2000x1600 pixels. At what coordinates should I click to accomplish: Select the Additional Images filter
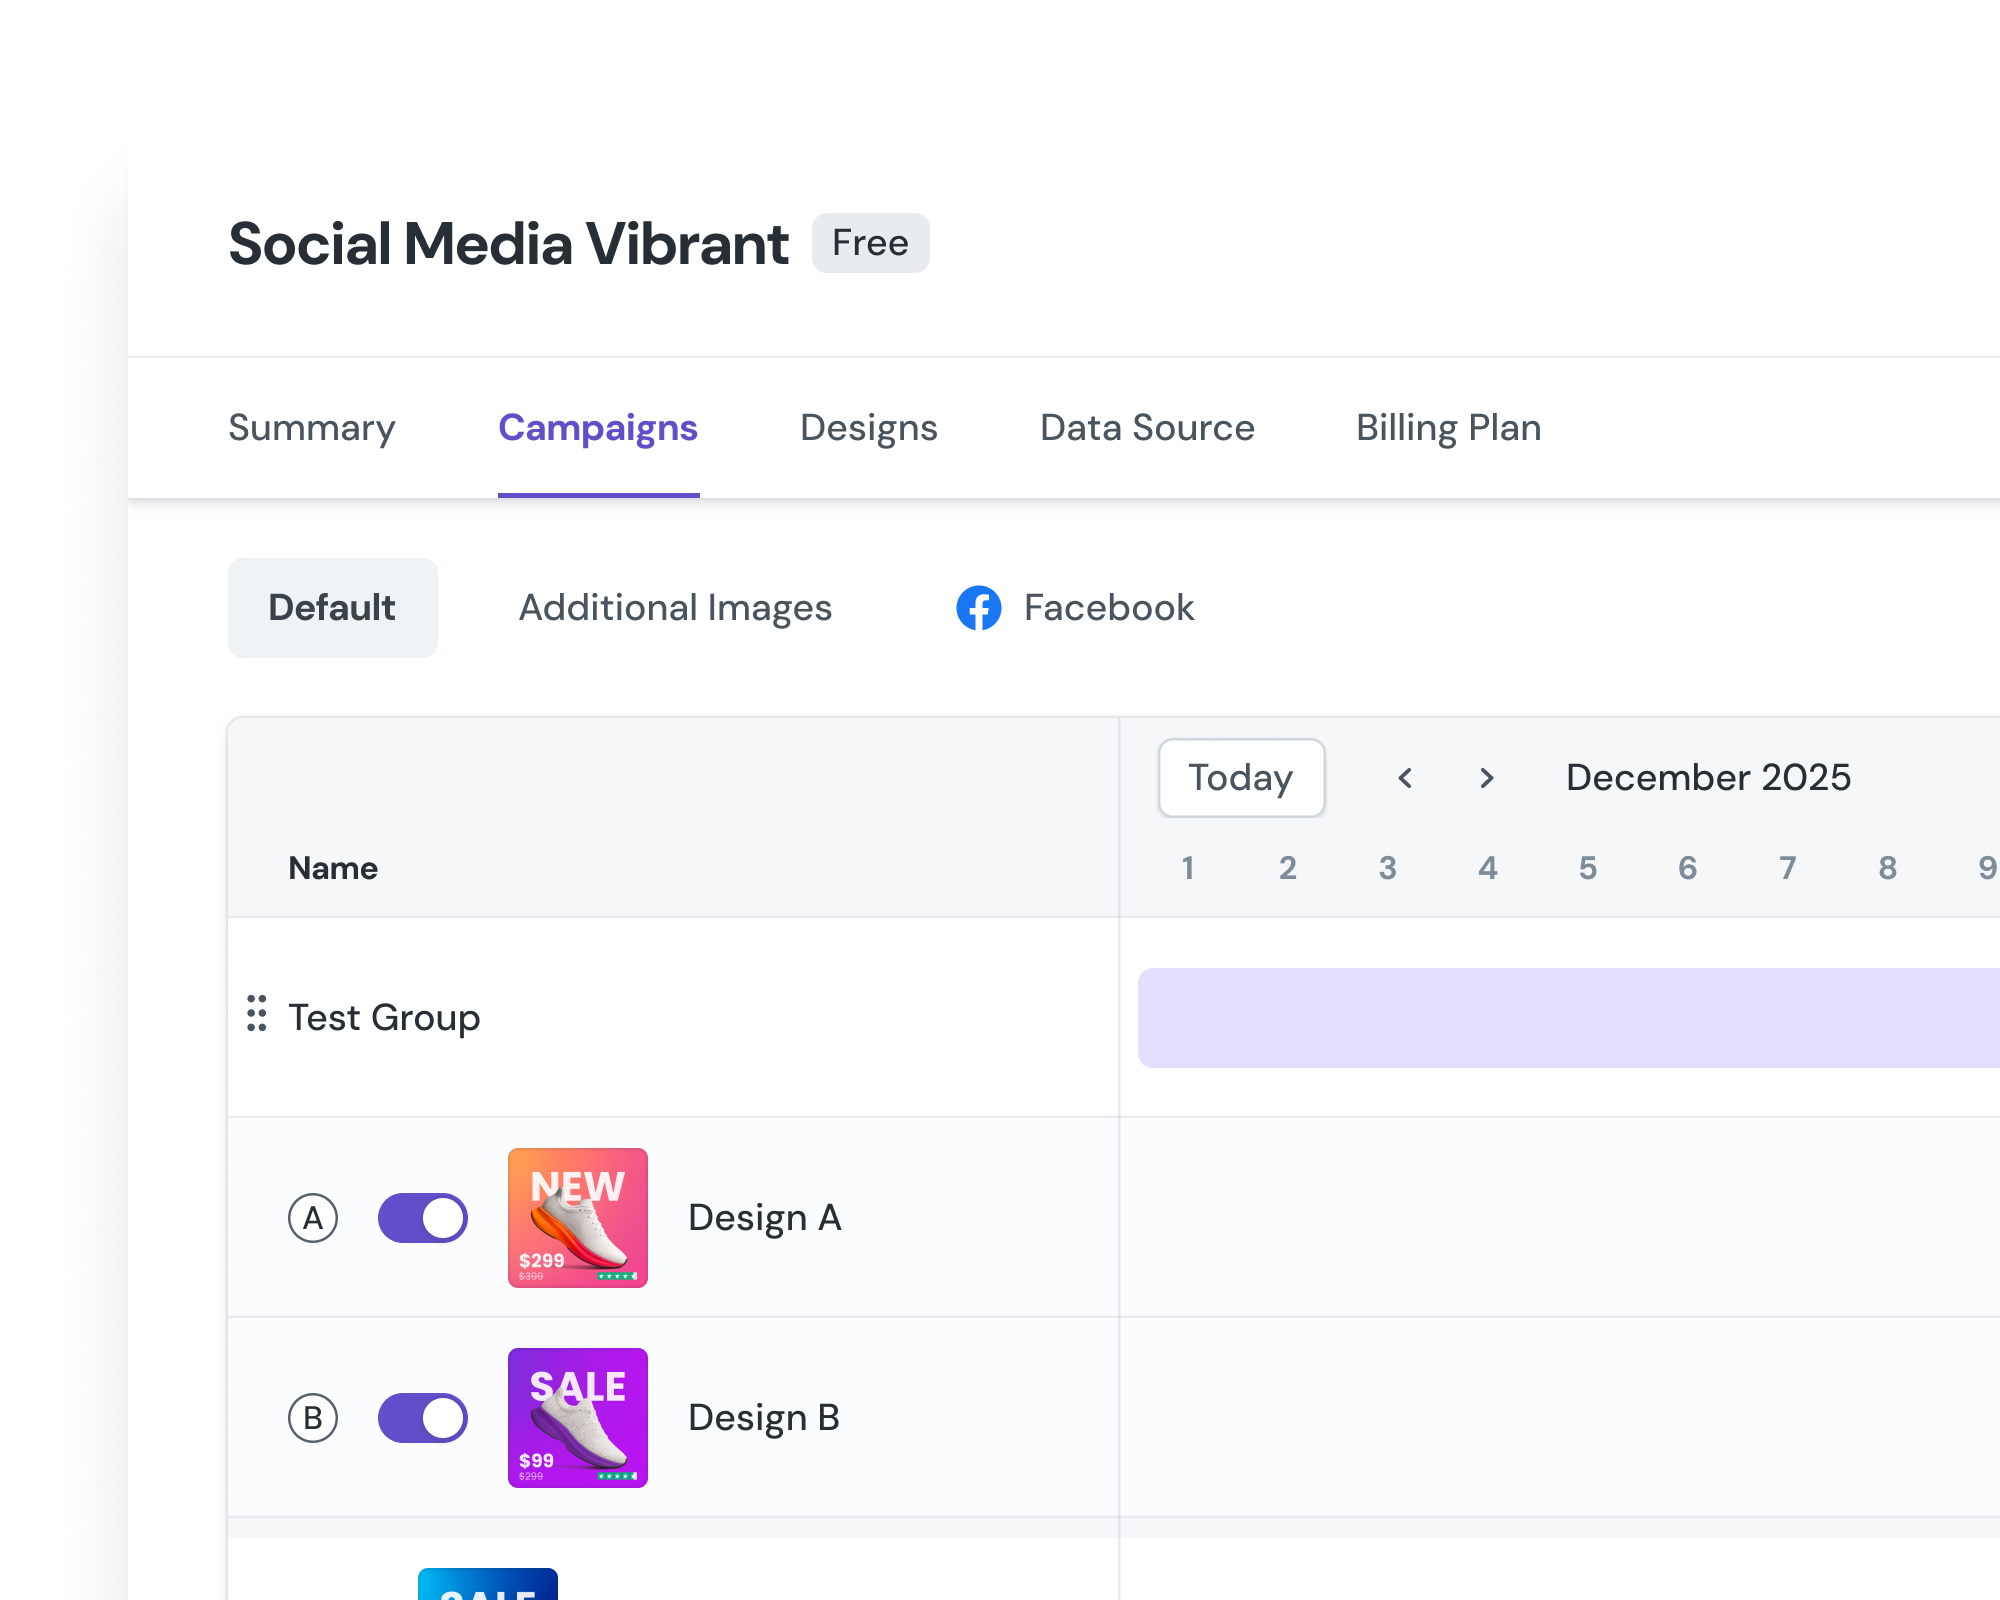pyautogui.click(x=675, y=608)
